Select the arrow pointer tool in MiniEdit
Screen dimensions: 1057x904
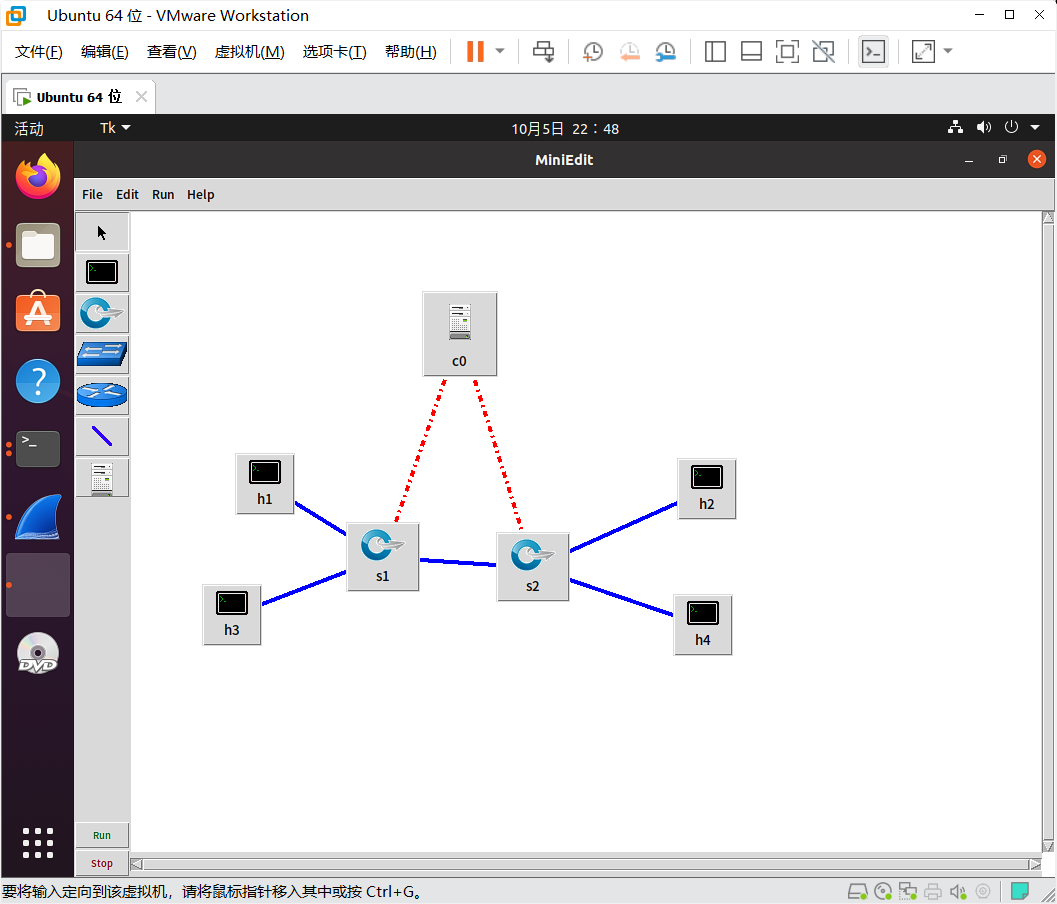[x=102, y=233]
